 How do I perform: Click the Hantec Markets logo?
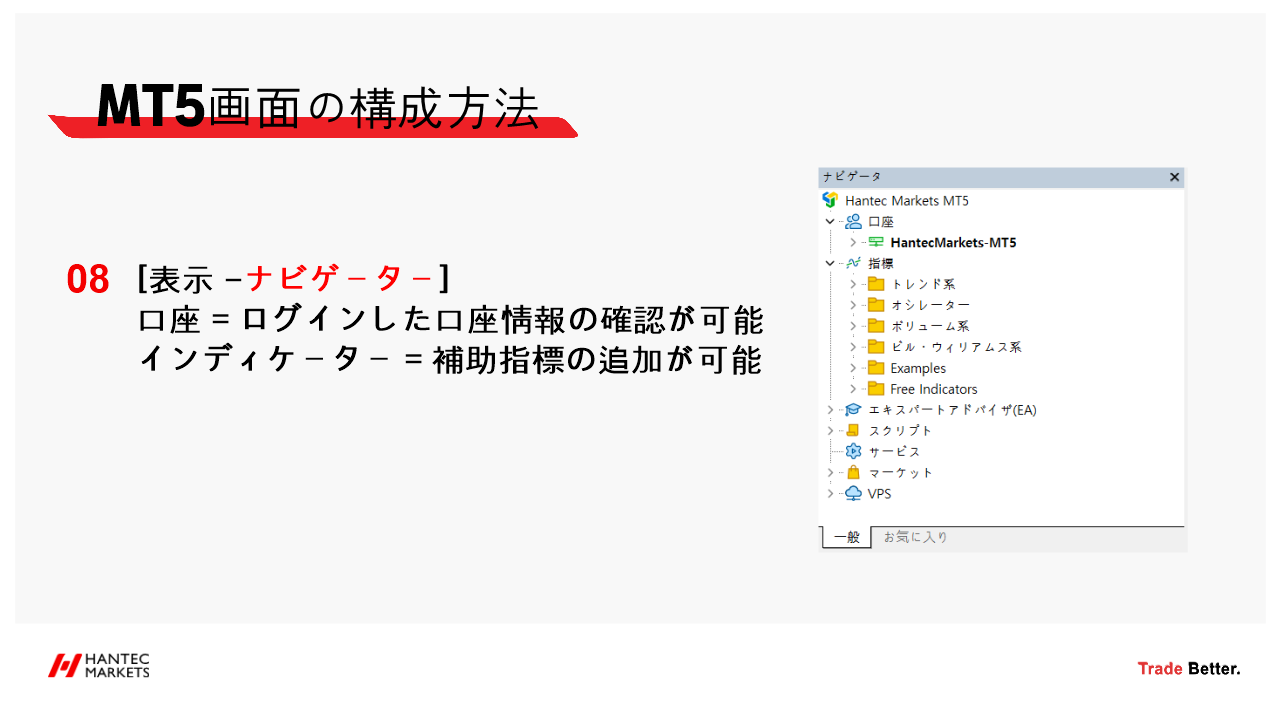tap(100, 666)
